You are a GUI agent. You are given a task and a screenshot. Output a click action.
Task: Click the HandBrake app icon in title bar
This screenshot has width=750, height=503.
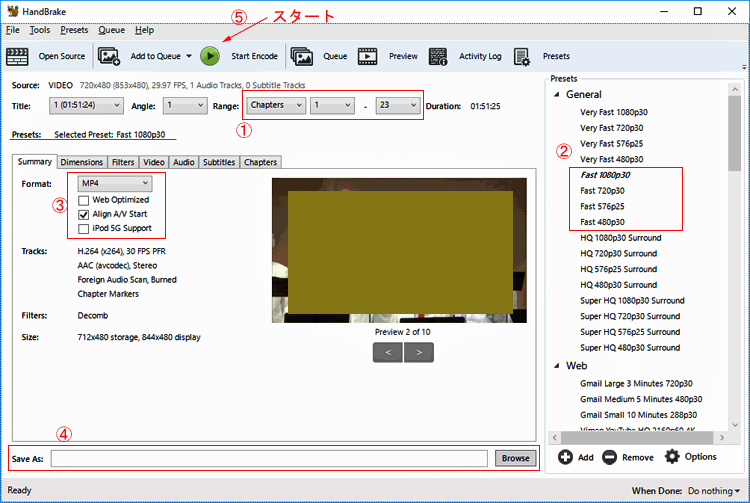point(13,11)
